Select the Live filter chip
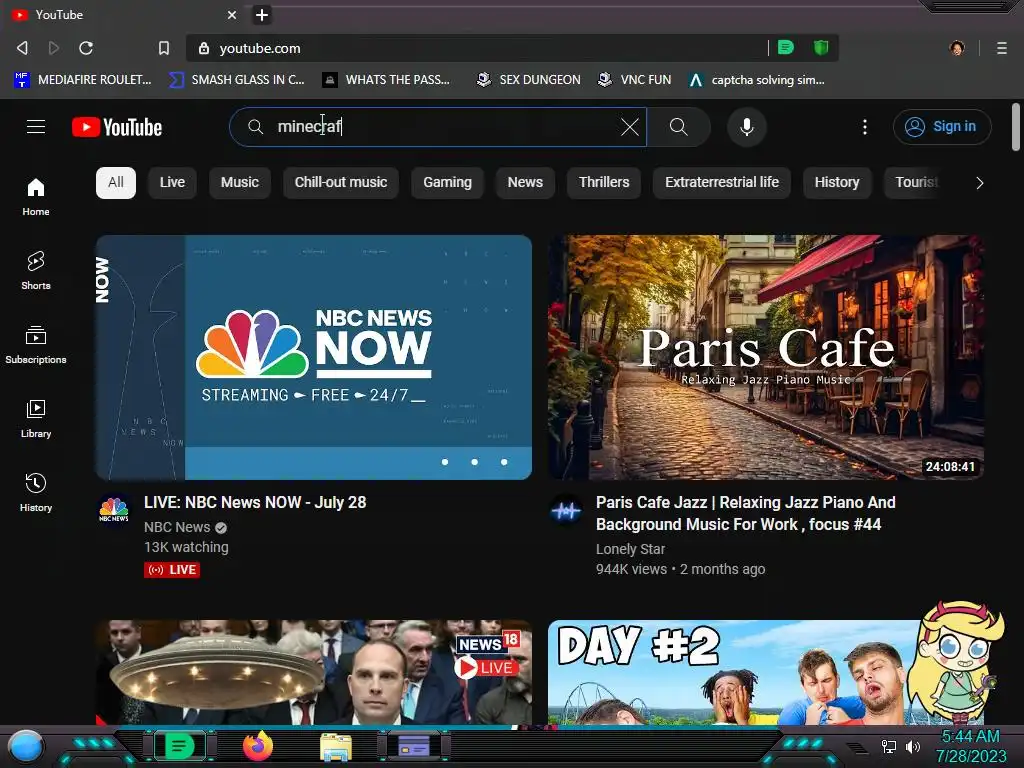The image size is (1024, 768). 172,182
